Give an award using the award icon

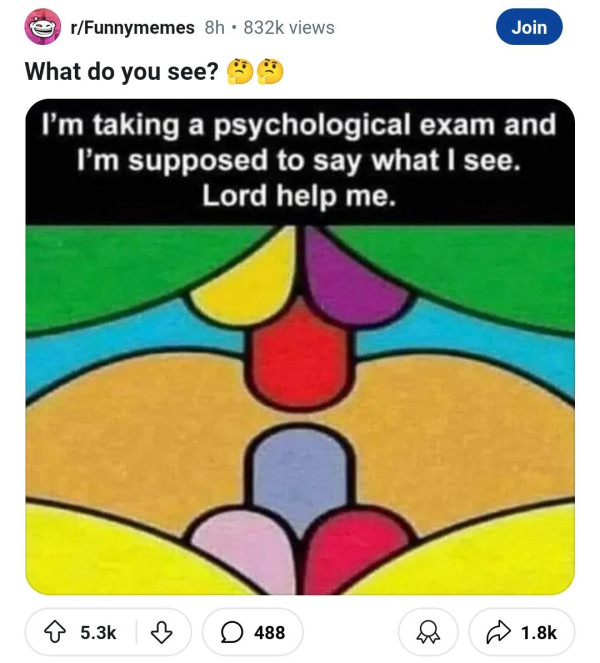tap(428, 632)
